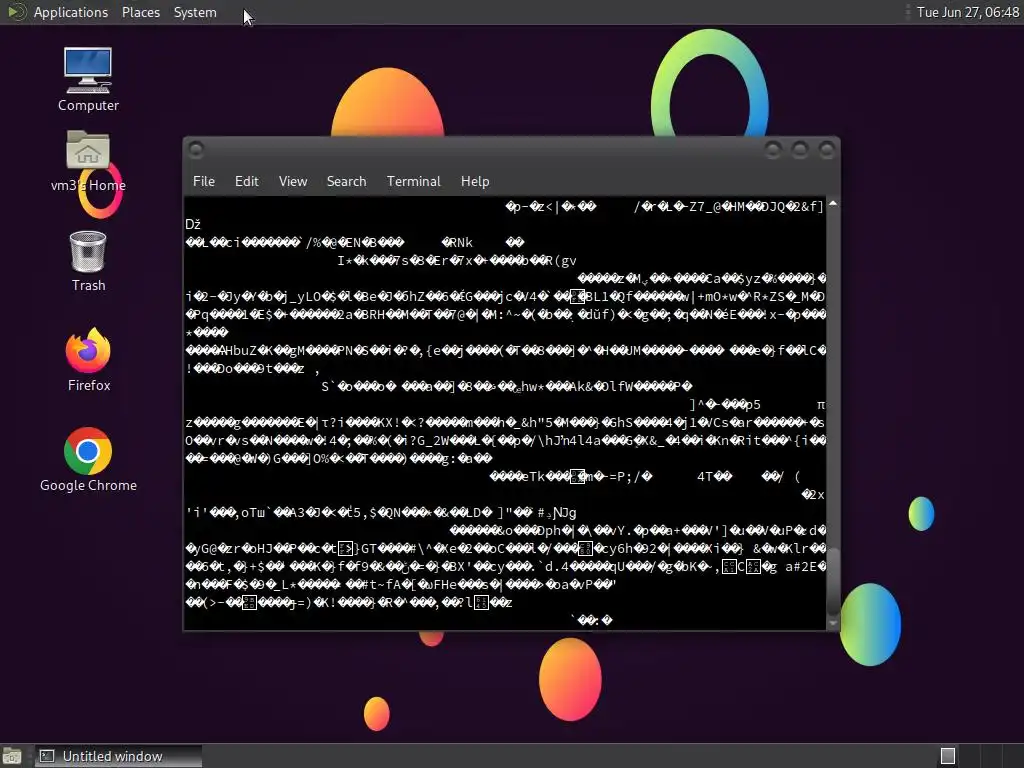
Task: Open the terminal View menu
Action: pos(293,182)
